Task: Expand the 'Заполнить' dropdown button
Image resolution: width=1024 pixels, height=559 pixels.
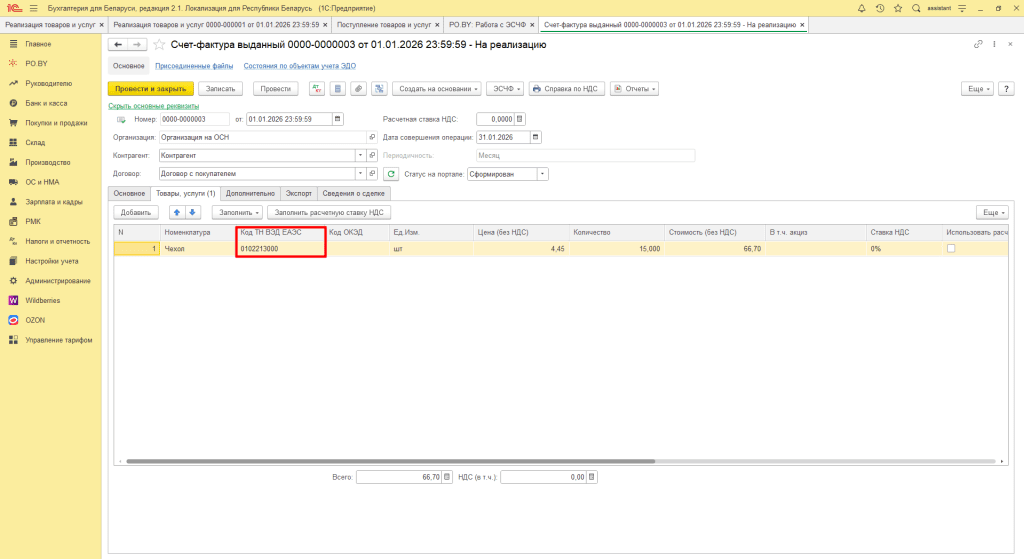Action: [238, 212]
